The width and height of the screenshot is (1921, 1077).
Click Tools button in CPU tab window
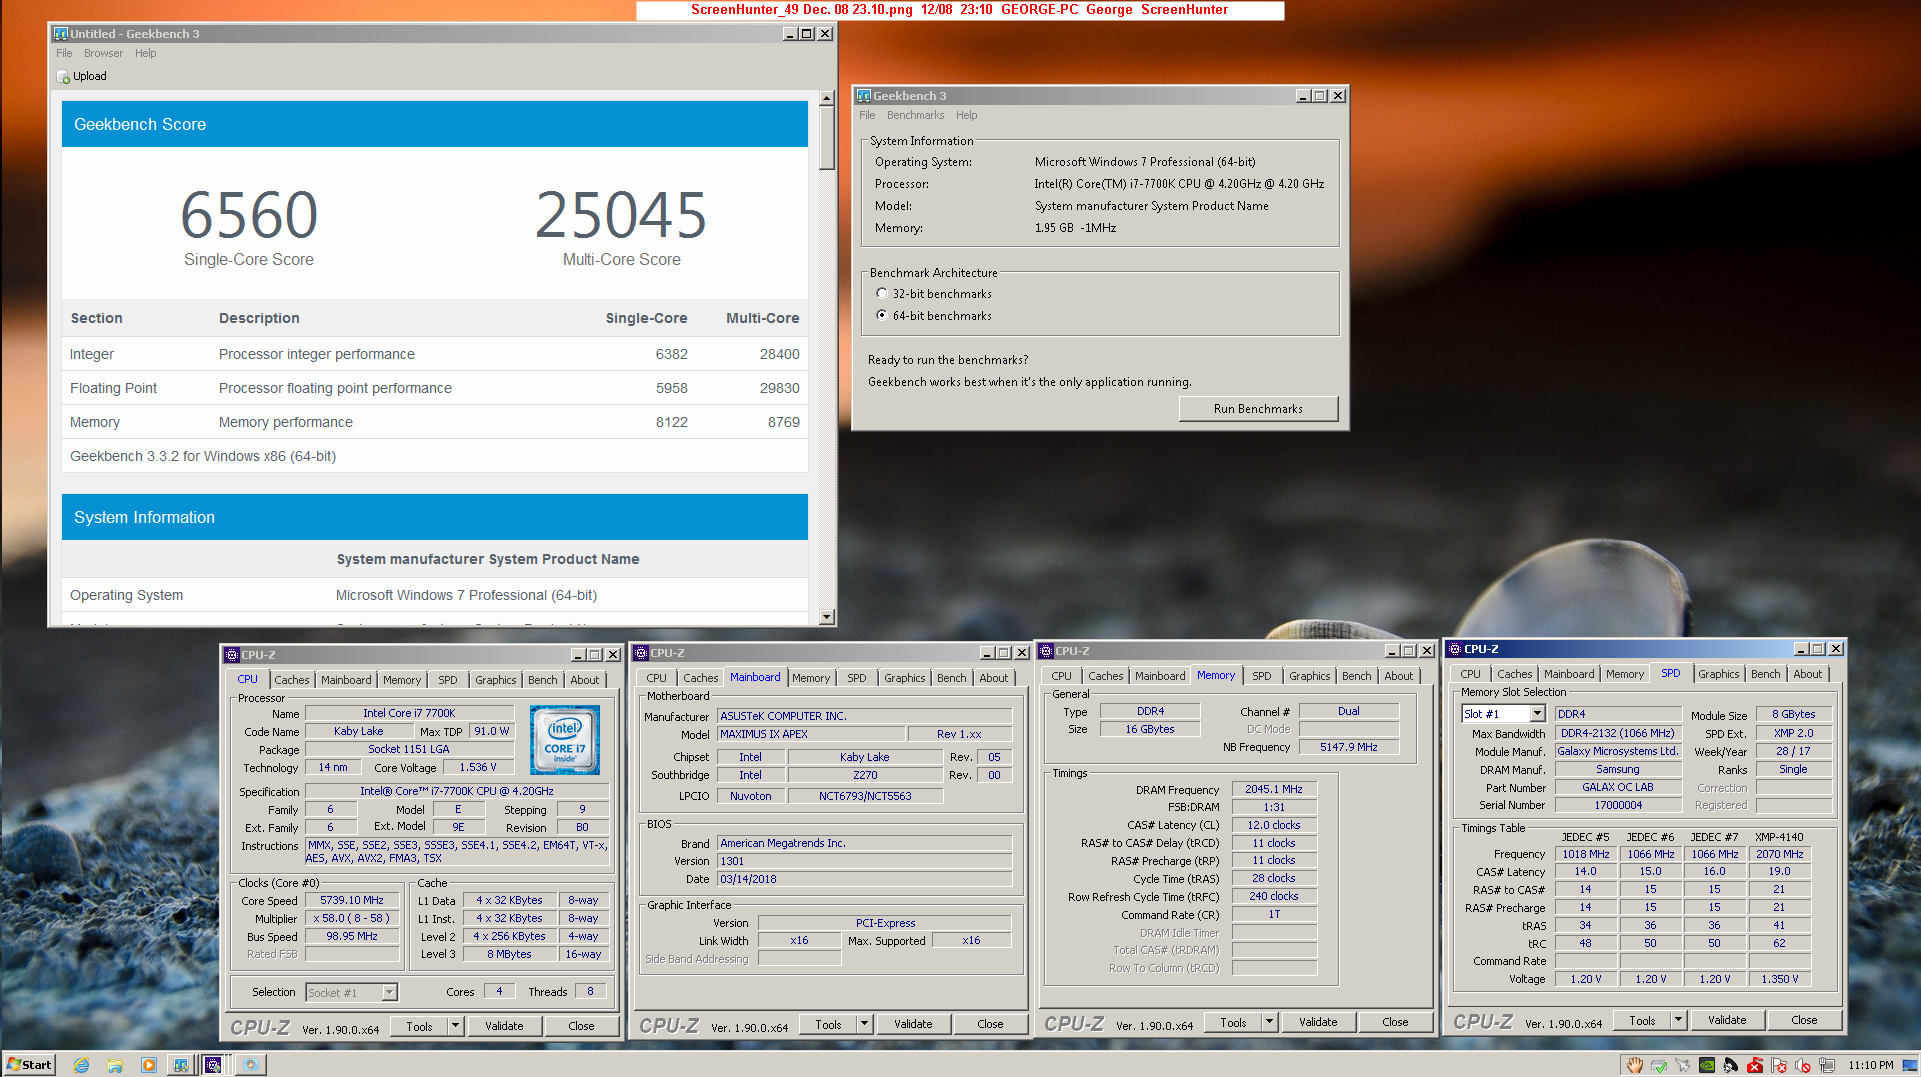point(419,1026)
